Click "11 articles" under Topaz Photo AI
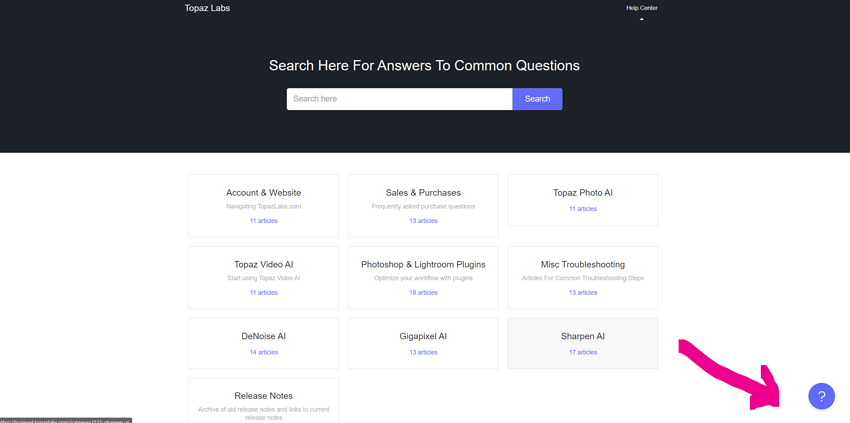The image size is (850, 423). (582, 209)
